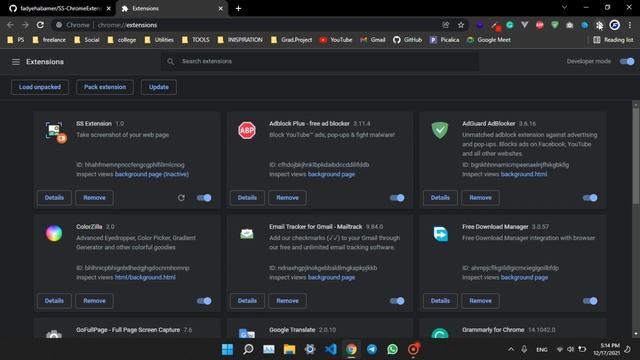Show hidden system tray icons chevron

(x=511, y=349)
